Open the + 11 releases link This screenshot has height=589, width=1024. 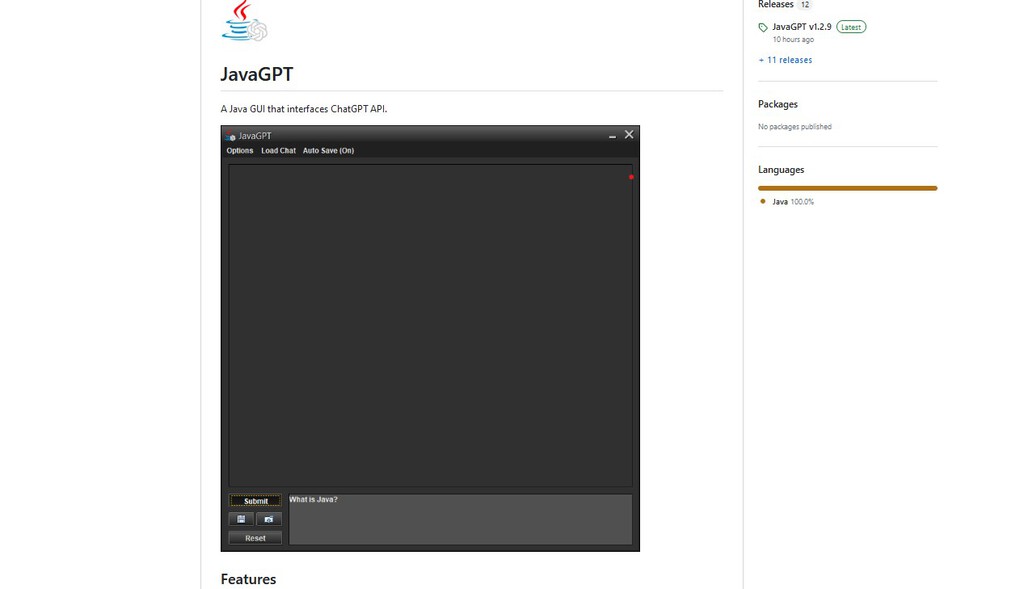(x=784, y=60)
